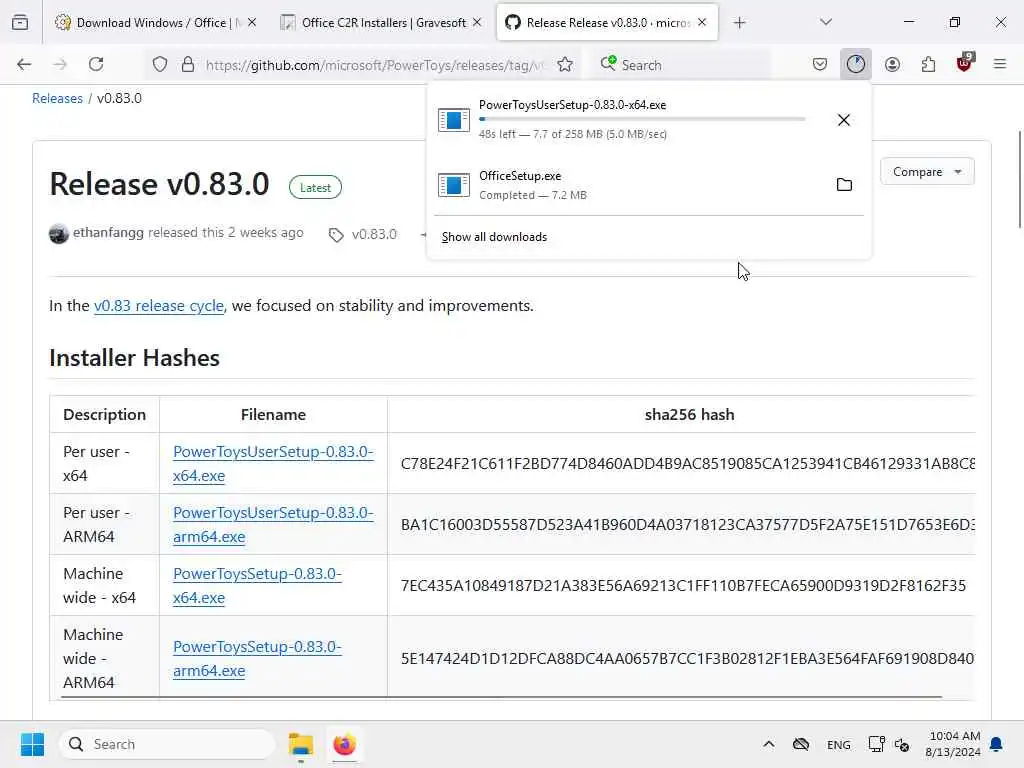View site security lock info

tap(188, 65)
